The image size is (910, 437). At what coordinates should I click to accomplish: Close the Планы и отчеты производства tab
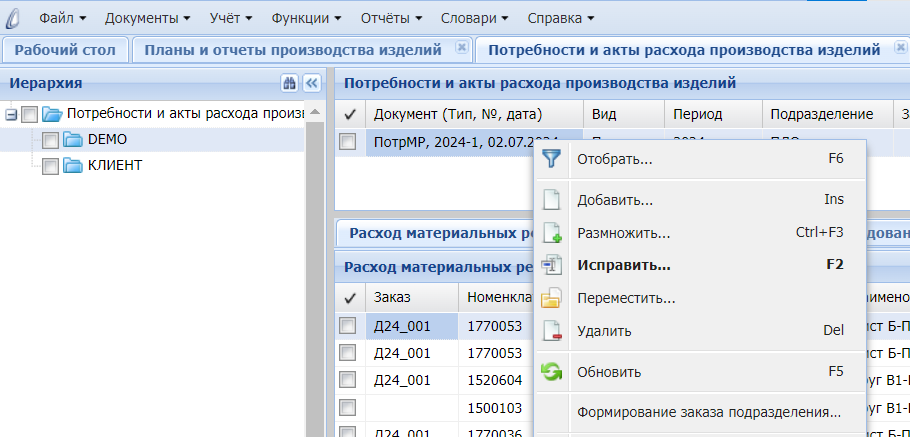461,47
